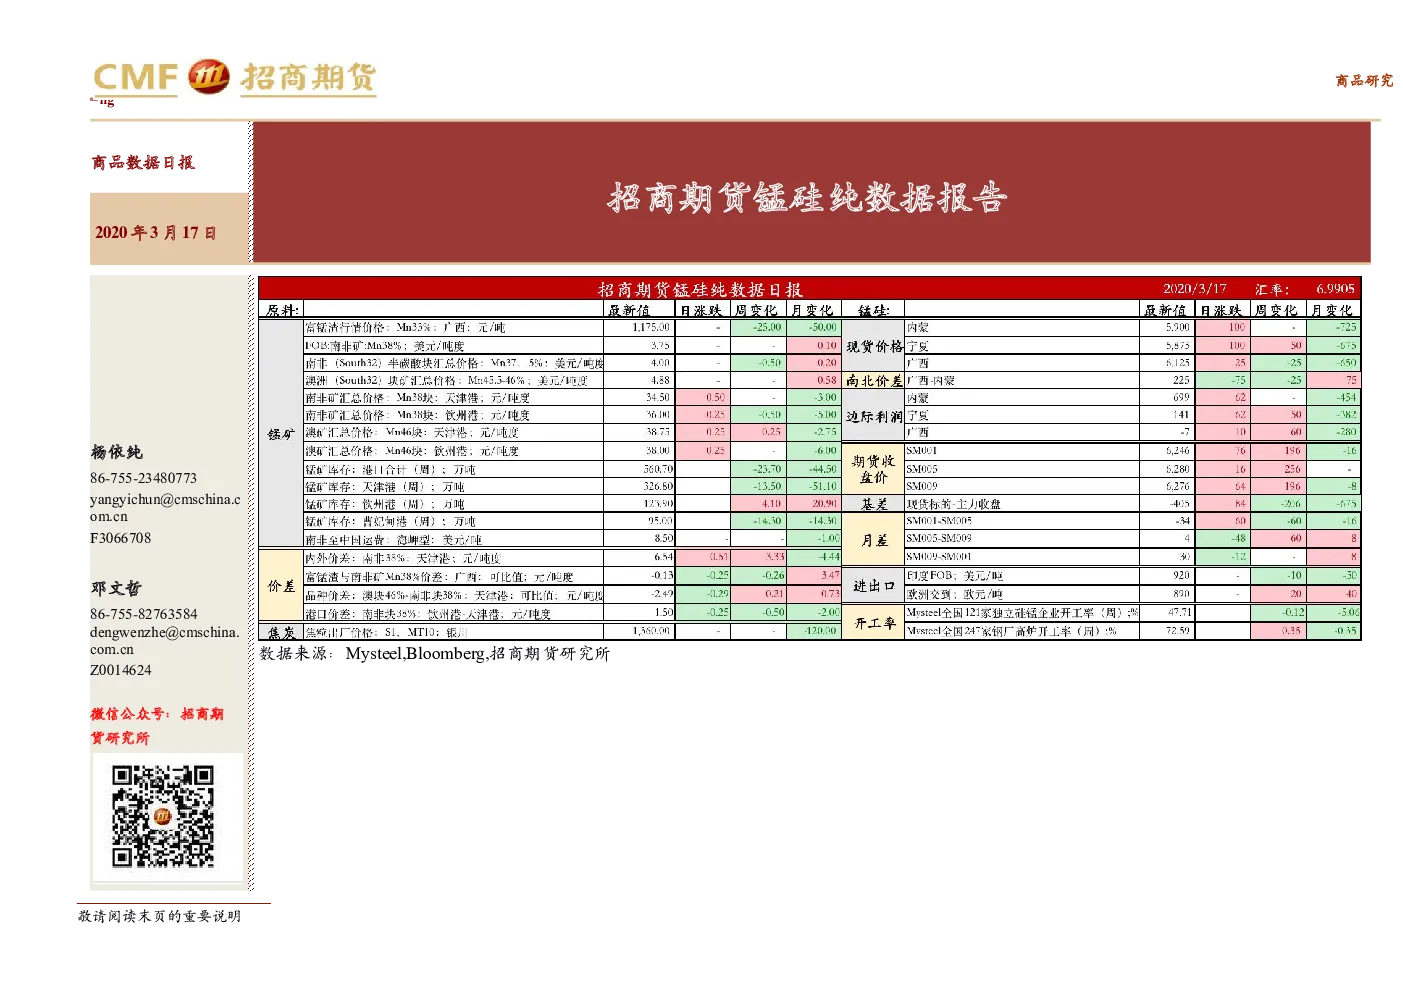Click the table date 2020/3/17
The height and width of the screenshot is (992, 1403).
pos(1194,288)
